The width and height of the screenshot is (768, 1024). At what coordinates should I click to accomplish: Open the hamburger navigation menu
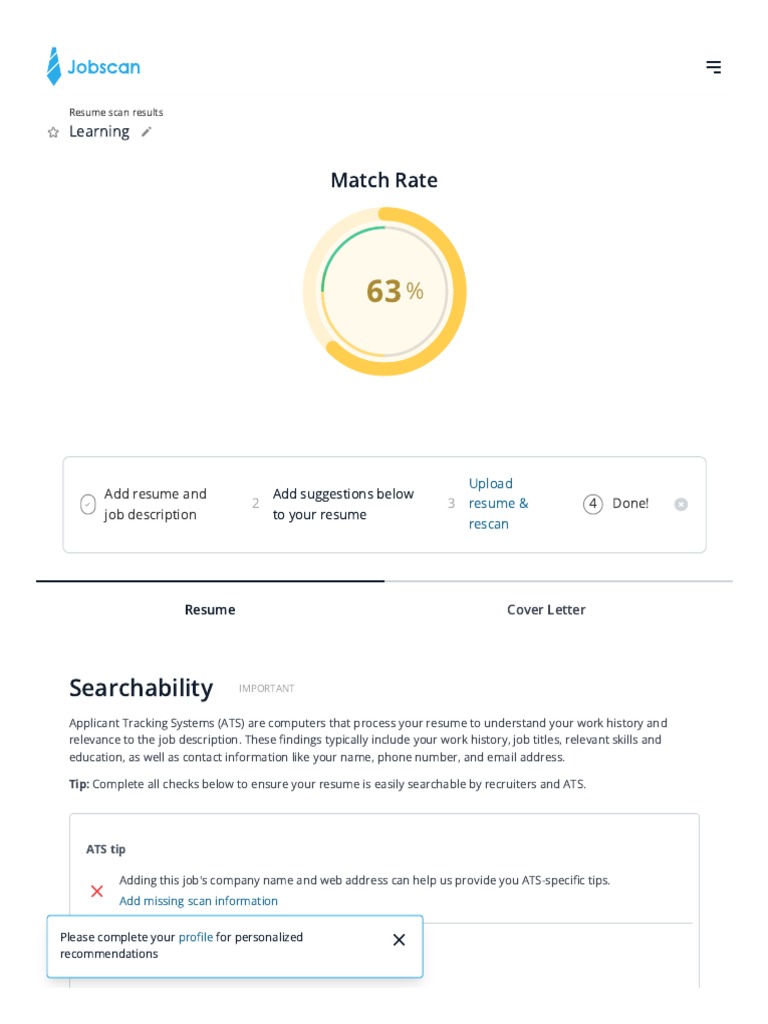[x=713, y=67]
